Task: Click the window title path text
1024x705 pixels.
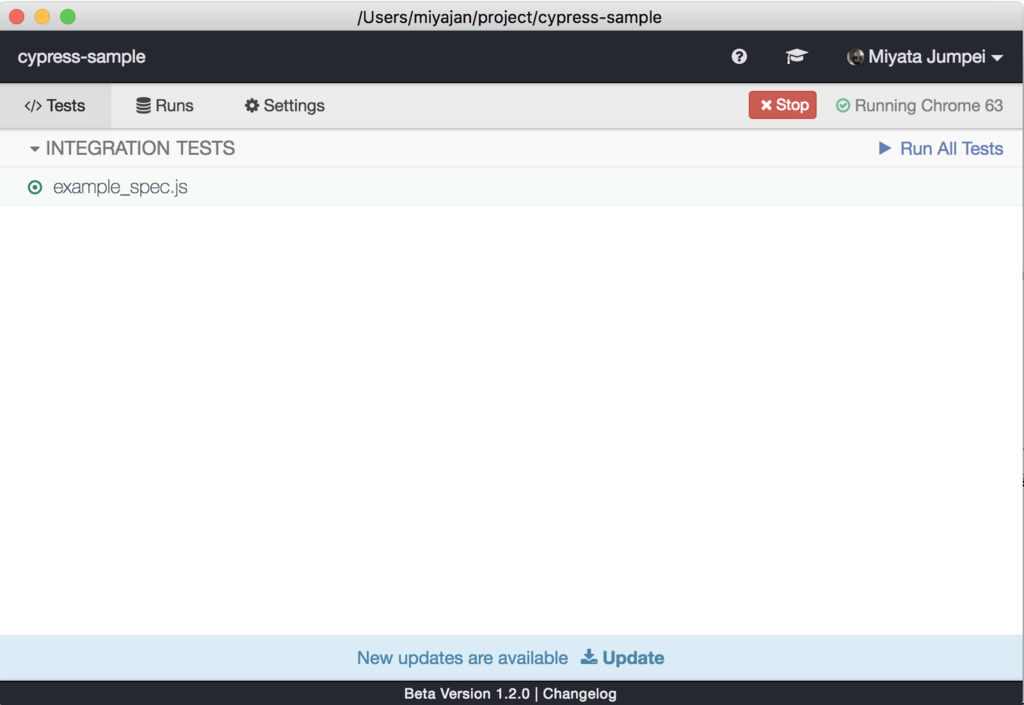Action: pyautogui.click(x=509, y=17)
